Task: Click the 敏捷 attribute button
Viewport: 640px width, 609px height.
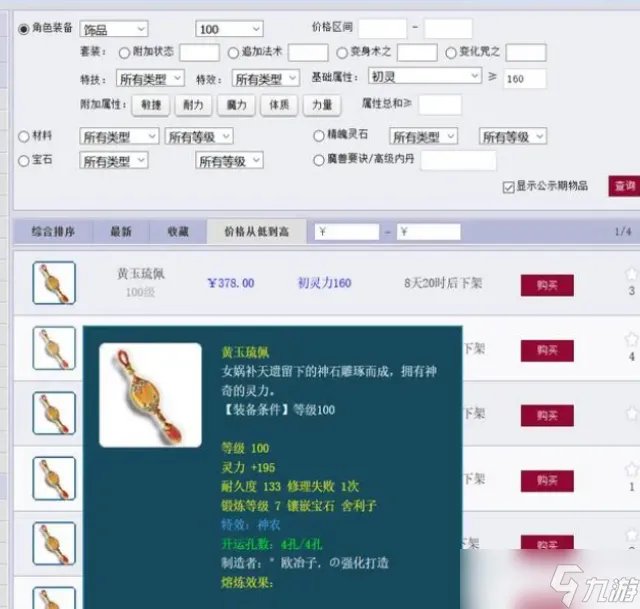Action: [151, 105]
